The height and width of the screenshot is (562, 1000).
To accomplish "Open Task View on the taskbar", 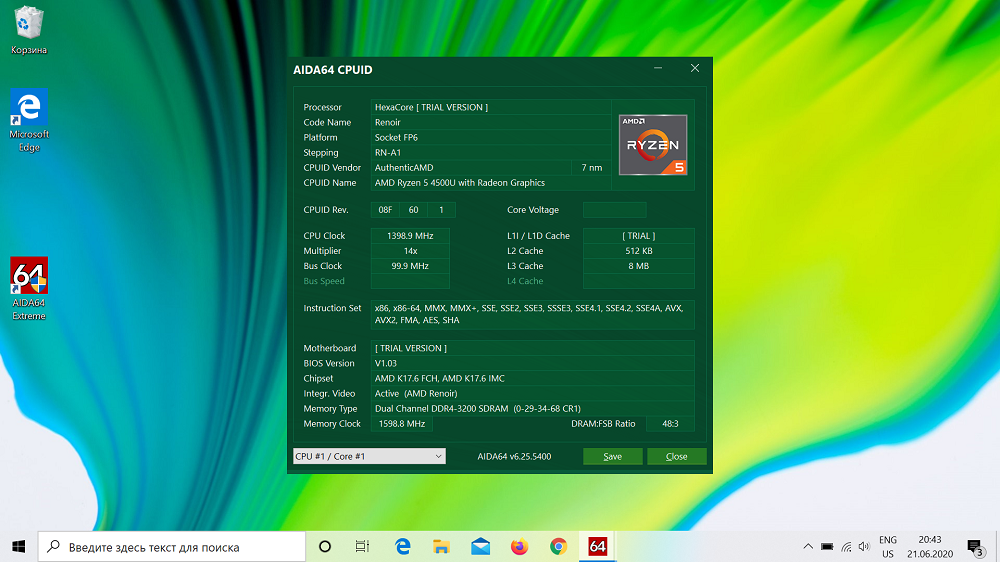I will click(x=362, y=547).
